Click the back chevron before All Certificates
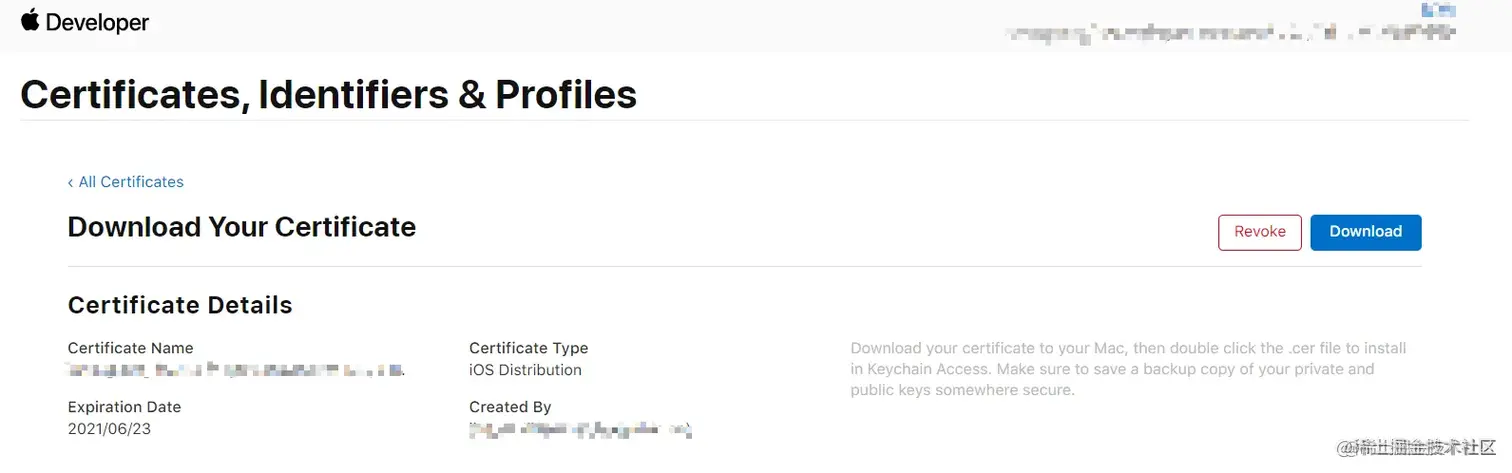The image size is (1512, 473). [x=70, y=182]
